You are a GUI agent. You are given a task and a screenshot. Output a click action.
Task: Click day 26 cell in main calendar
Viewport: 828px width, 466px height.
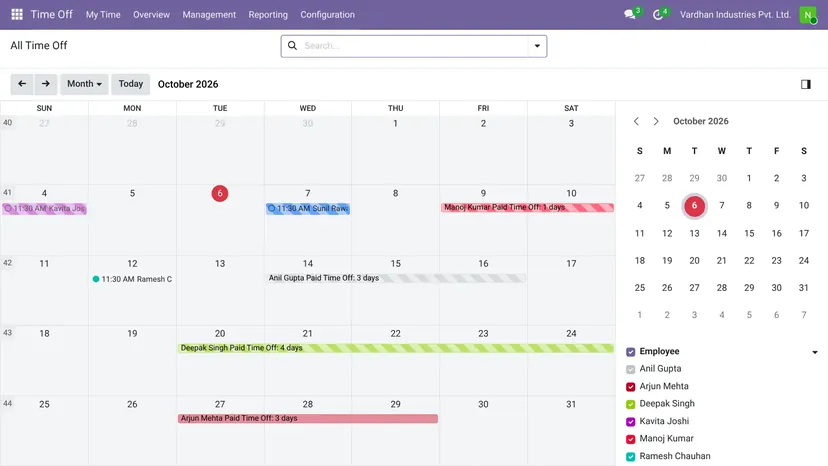pos(132,431)
